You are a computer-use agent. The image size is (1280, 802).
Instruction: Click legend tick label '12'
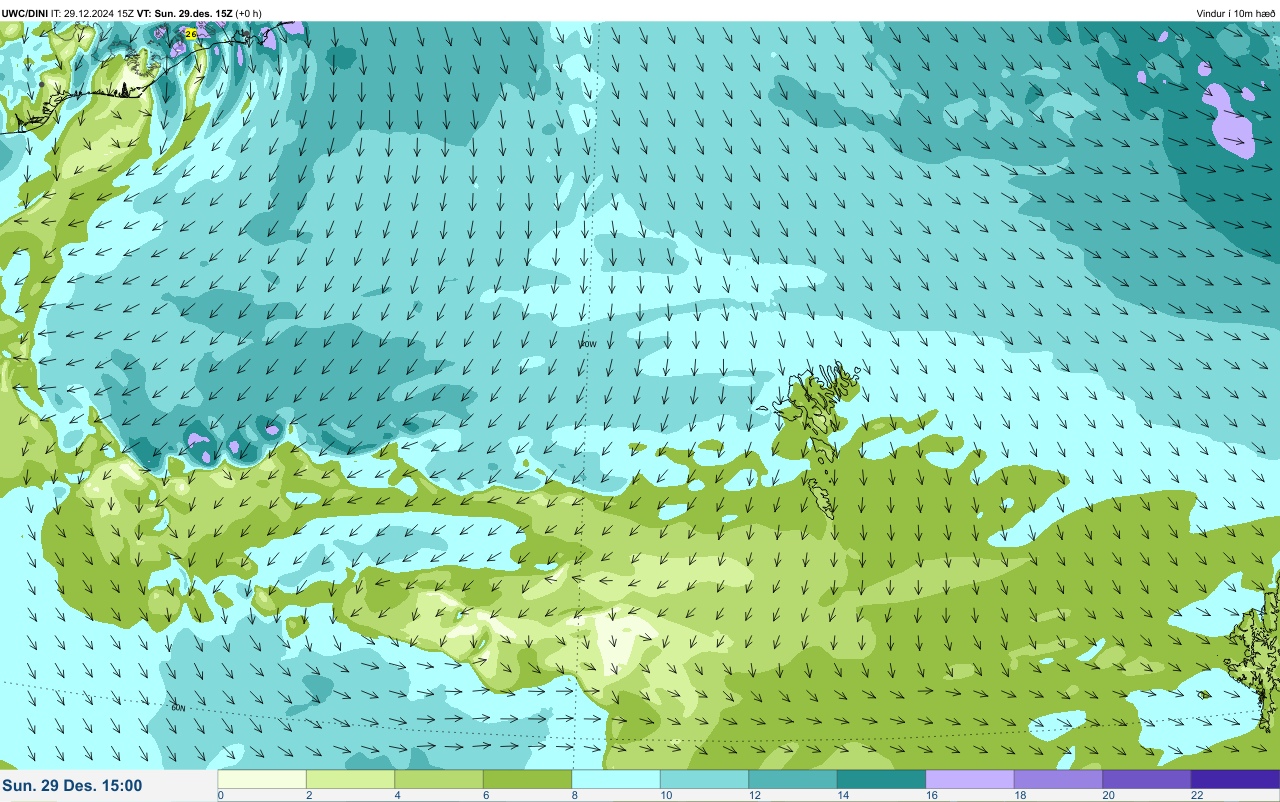(755, 795)
